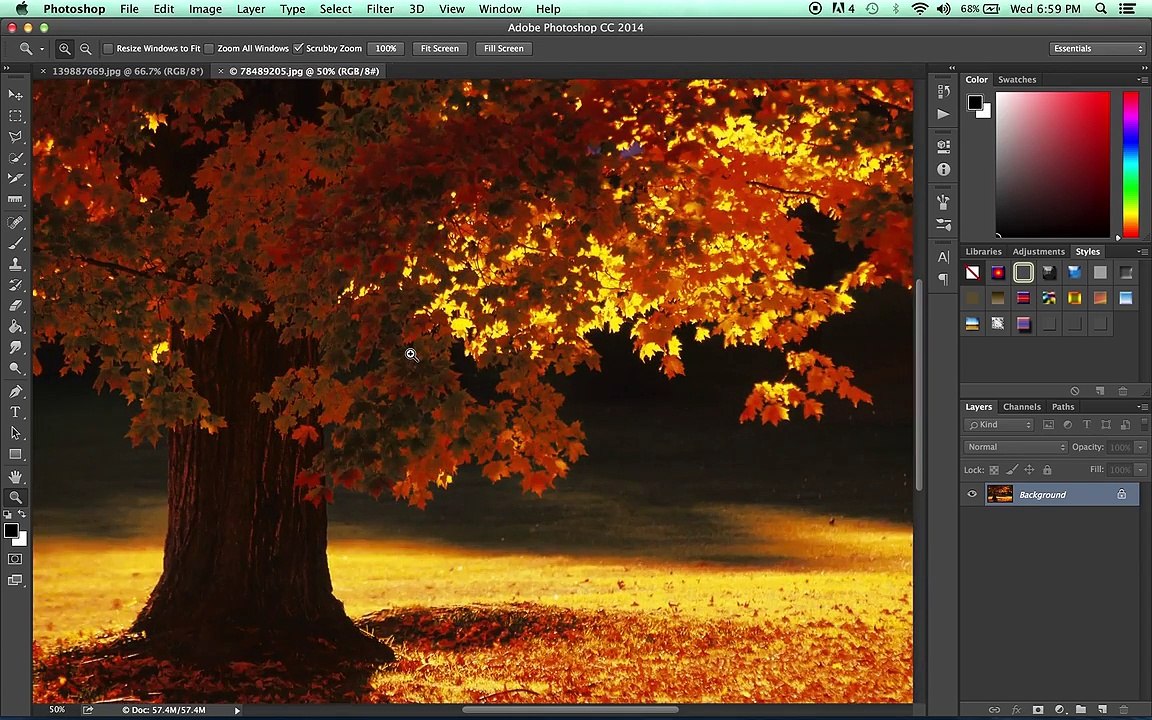Click the zoom percentage field in status bar

click(x=57, y=710)
